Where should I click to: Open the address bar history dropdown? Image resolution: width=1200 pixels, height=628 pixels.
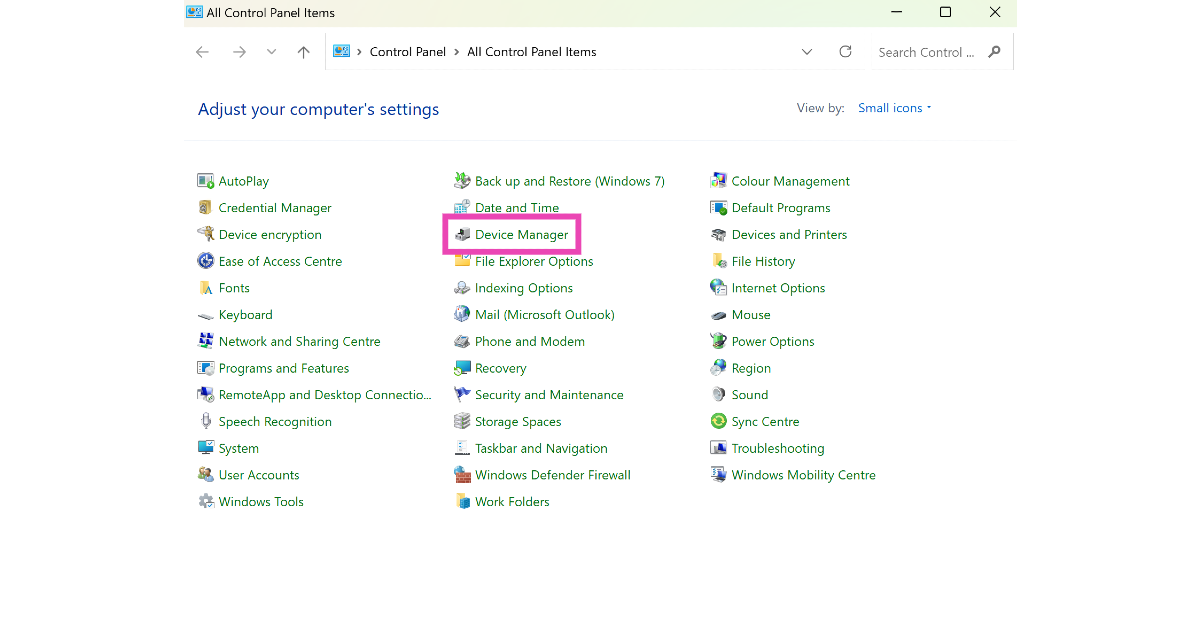coord(807,52)
